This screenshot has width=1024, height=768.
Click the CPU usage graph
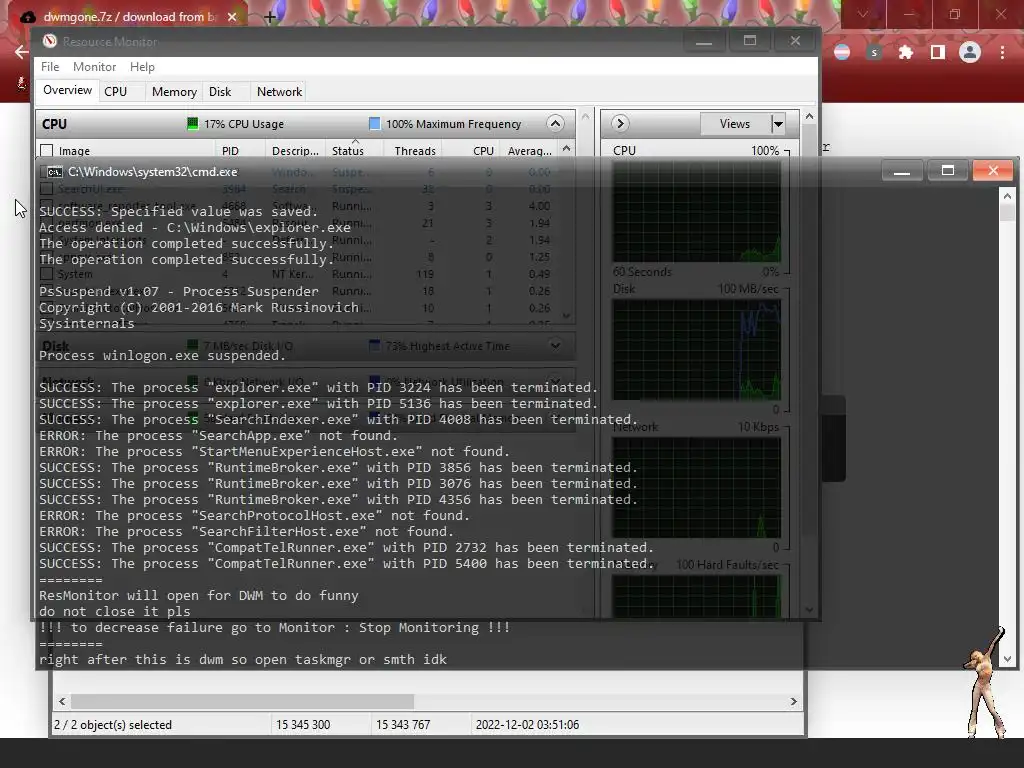(696, 211)
